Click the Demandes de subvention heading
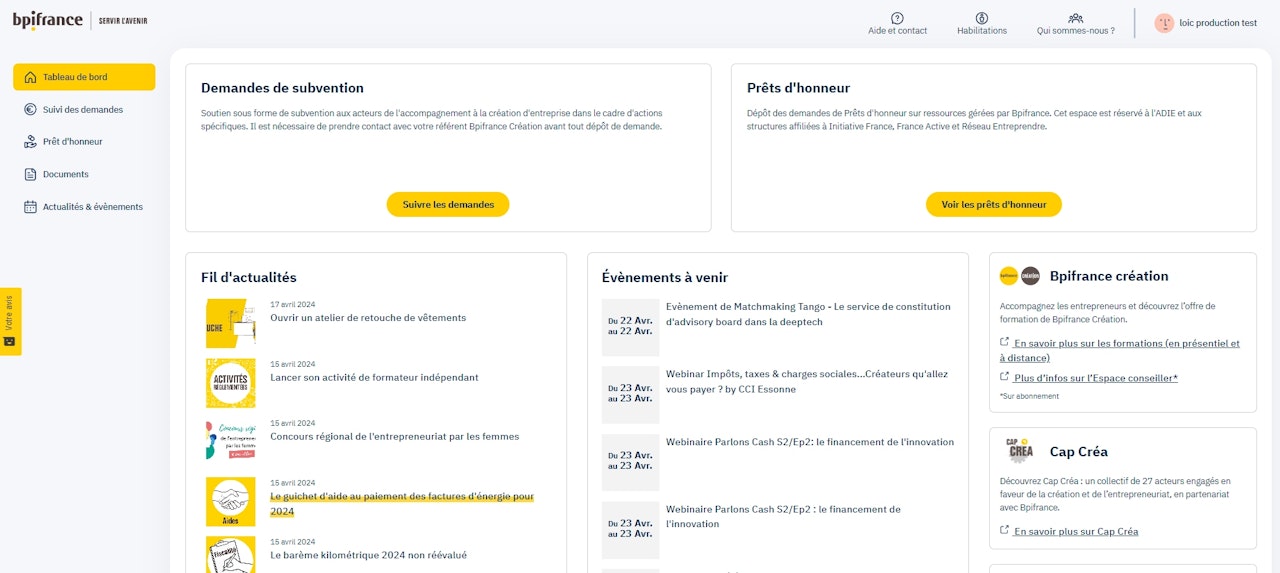Viewport: 1280px width, 573px height. tap(282, 88)
